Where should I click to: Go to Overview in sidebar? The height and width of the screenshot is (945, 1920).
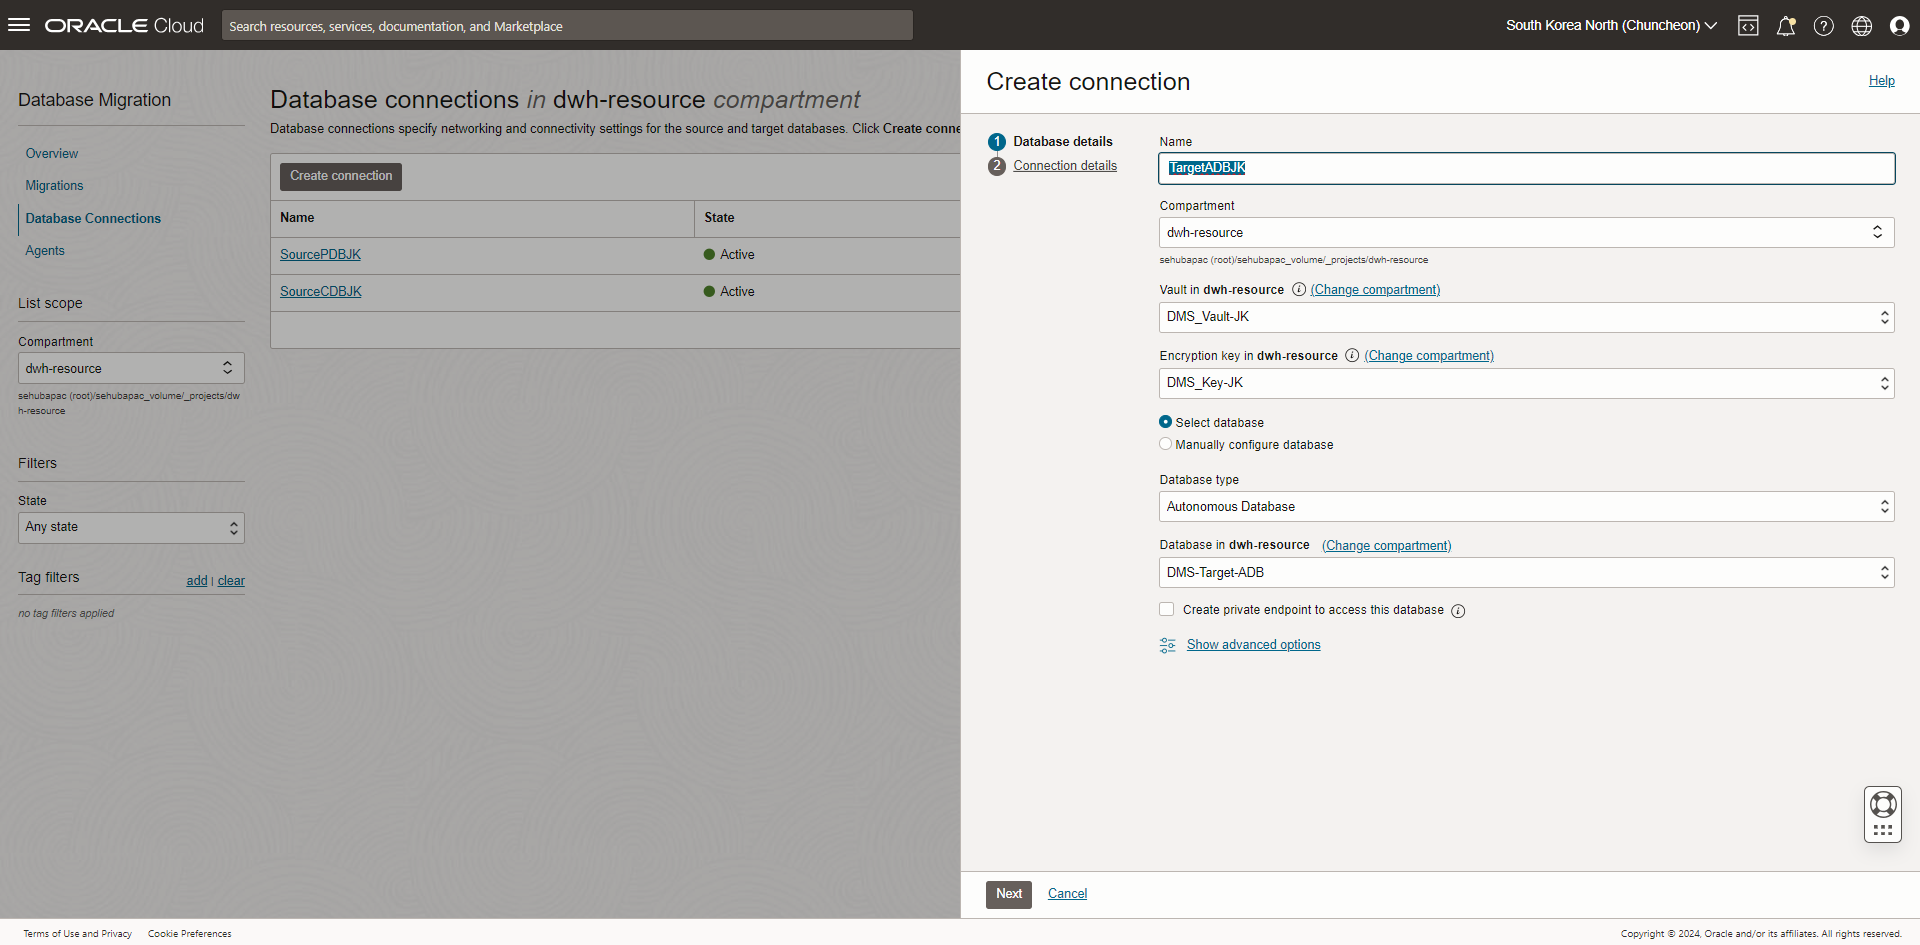point(52,154)
